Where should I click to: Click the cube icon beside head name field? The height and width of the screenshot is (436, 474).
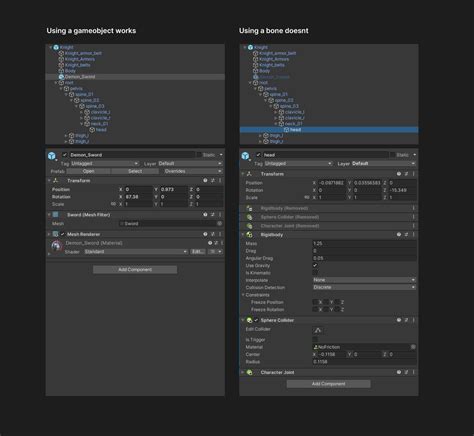245,156
